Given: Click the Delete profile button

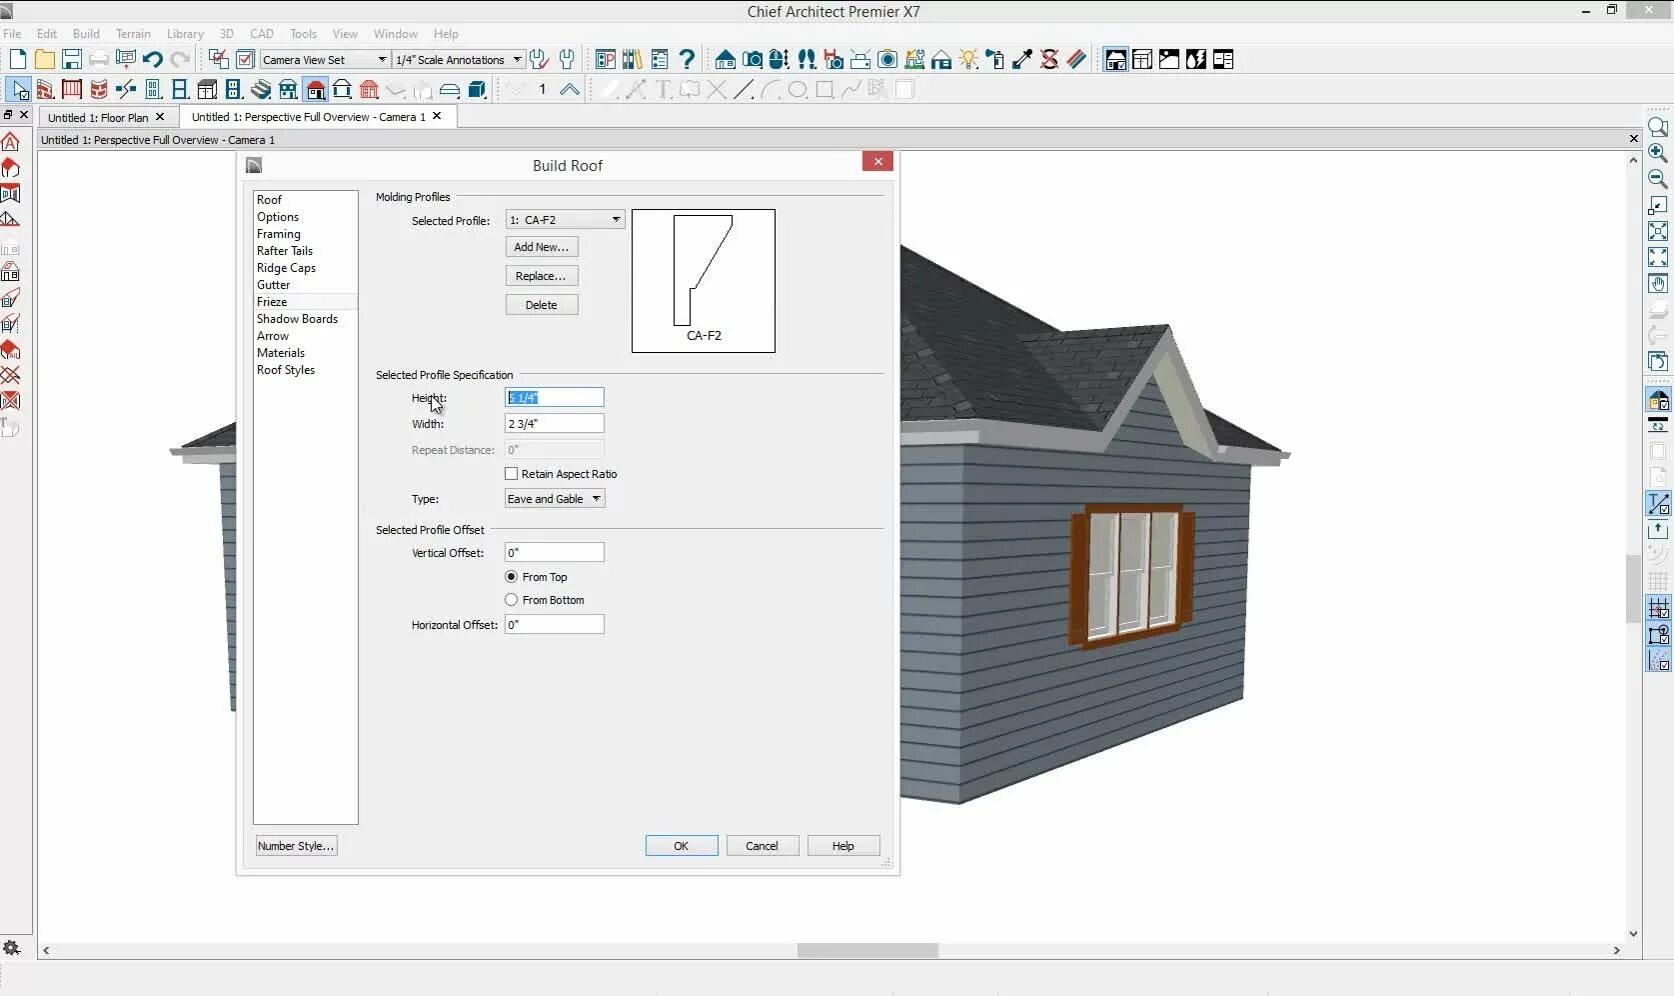Looking at the screenshot, I should 541,305.
